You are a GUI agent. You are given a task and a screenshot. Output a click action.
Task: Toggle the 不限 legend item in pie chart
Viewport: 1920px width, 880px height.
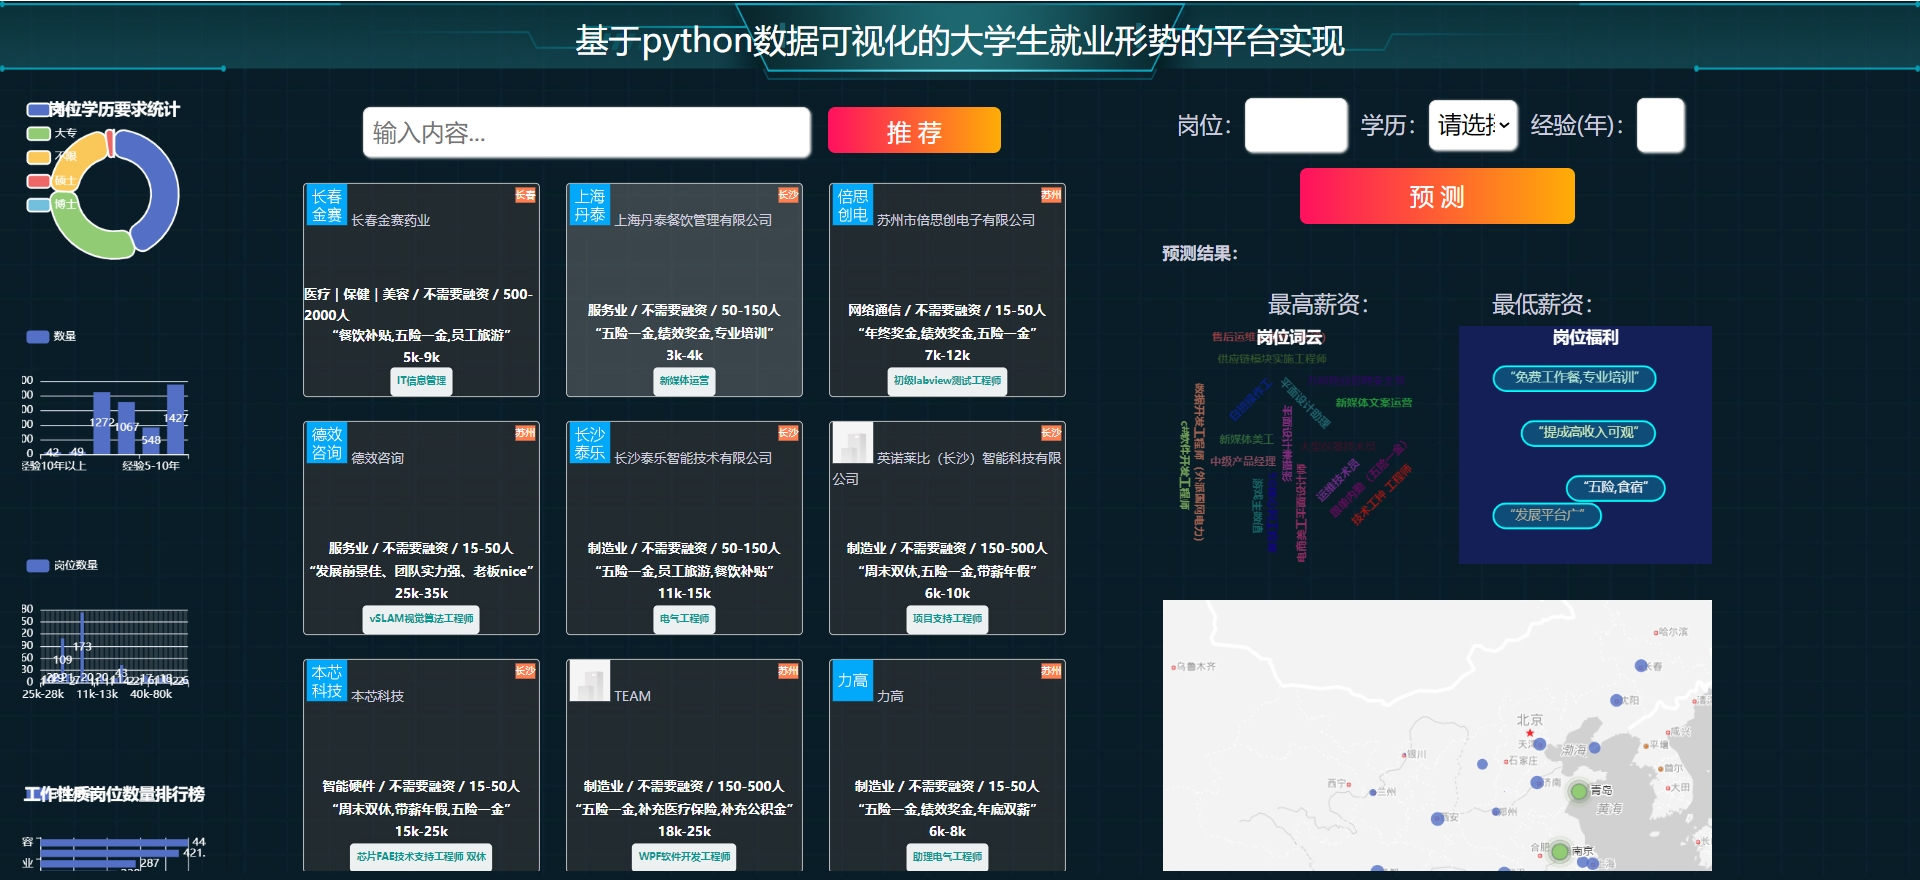[52, 157]
